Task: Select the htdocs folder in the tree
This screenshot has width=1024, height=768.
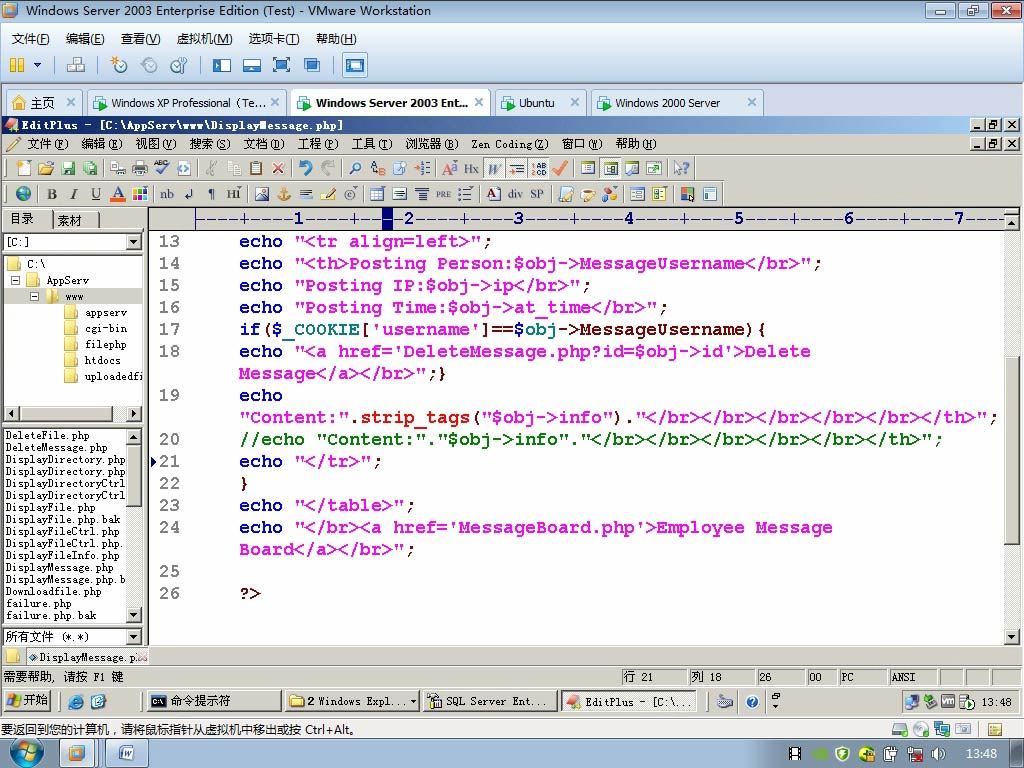Action: point(103,360)
